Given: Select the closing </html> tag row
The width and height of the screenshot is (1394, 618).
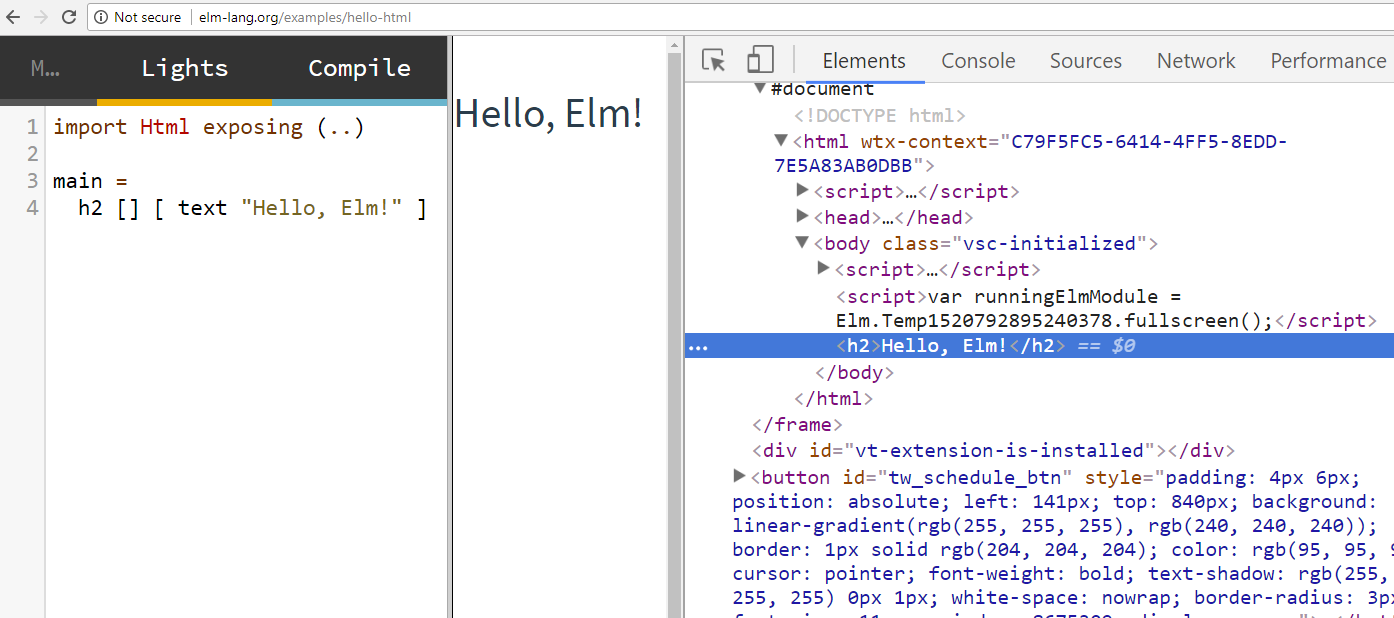Looking at the screenshot, I should 833,399.
